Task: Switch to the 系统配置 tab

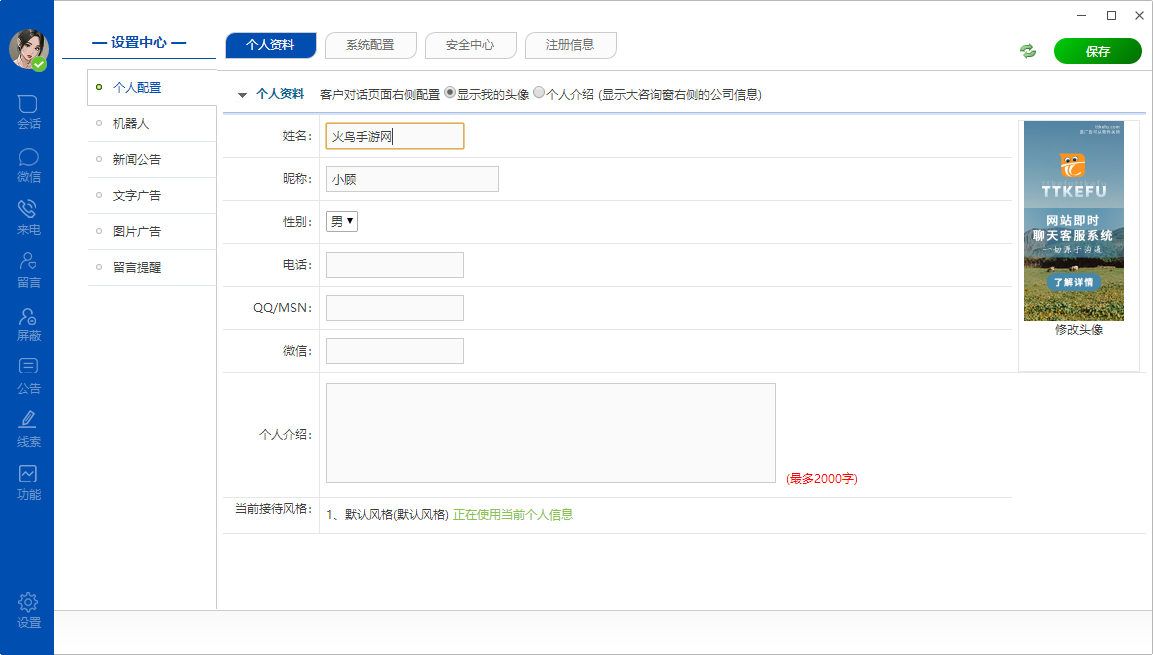Action: pyautogui.click(x=371, y=45)
